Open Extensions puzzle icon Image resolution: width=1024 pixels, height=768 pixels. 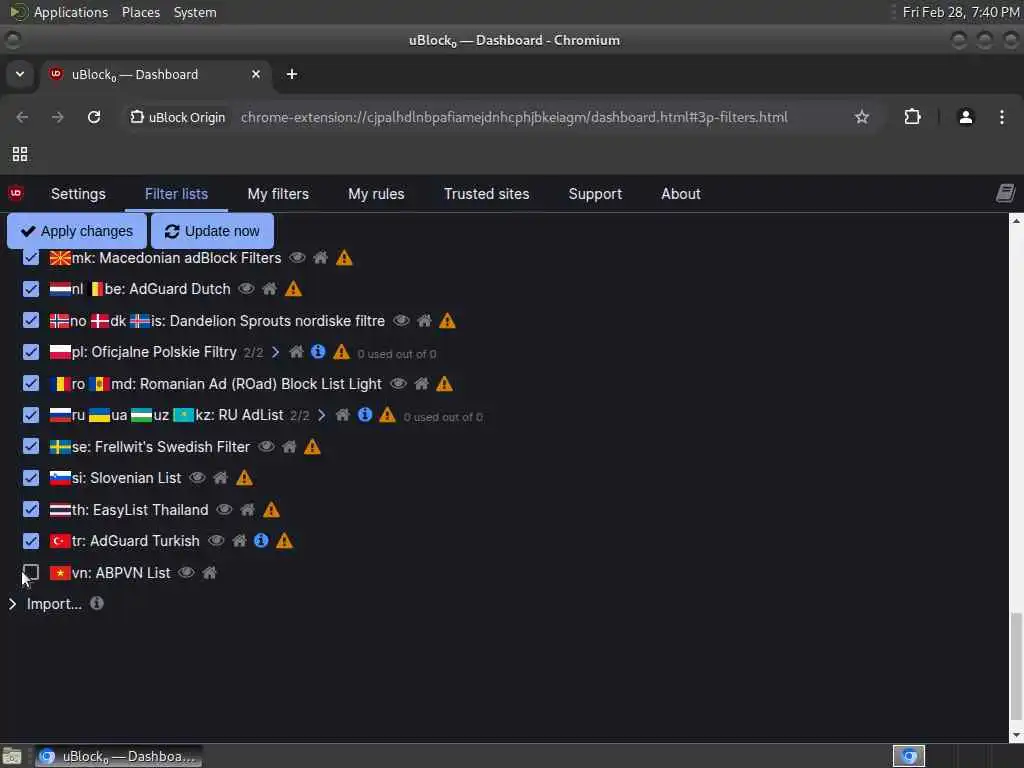coord(912,117)
